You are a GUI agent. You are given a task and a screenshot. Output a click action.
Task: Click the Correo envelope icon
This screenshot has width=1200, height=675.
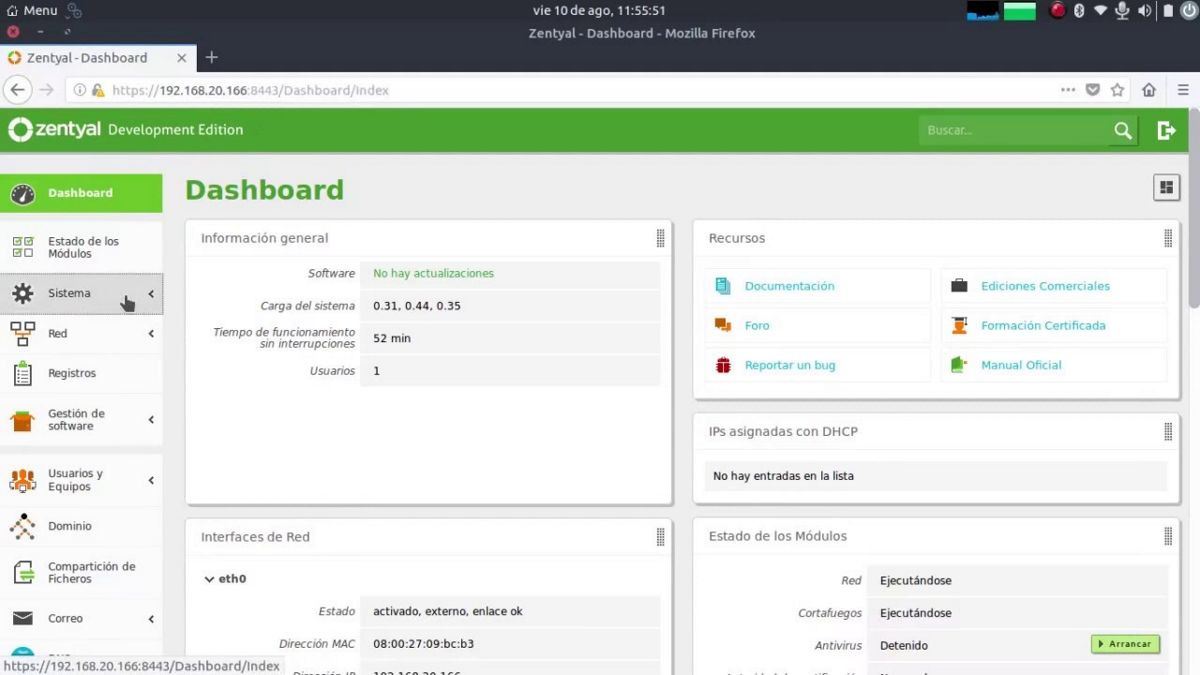click(x=22, y=618)
